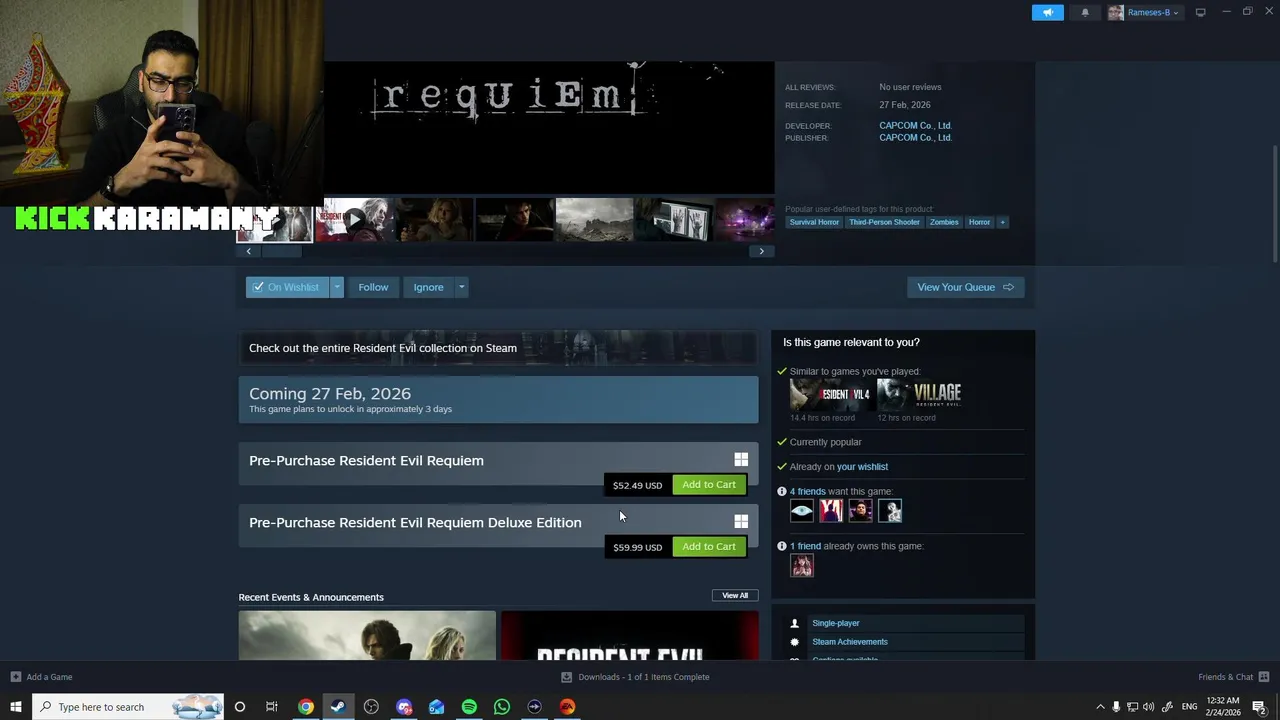
Task: Open the fourth friend avatar
Action: coord(890,511)
